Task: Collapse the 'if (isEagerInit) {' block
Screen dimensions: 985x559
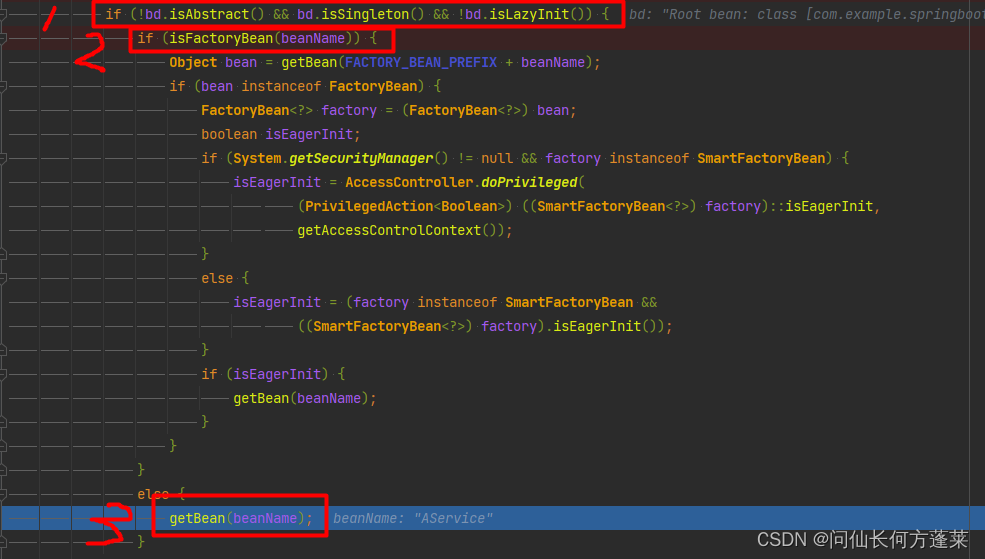Action: (x=3, y=374)
